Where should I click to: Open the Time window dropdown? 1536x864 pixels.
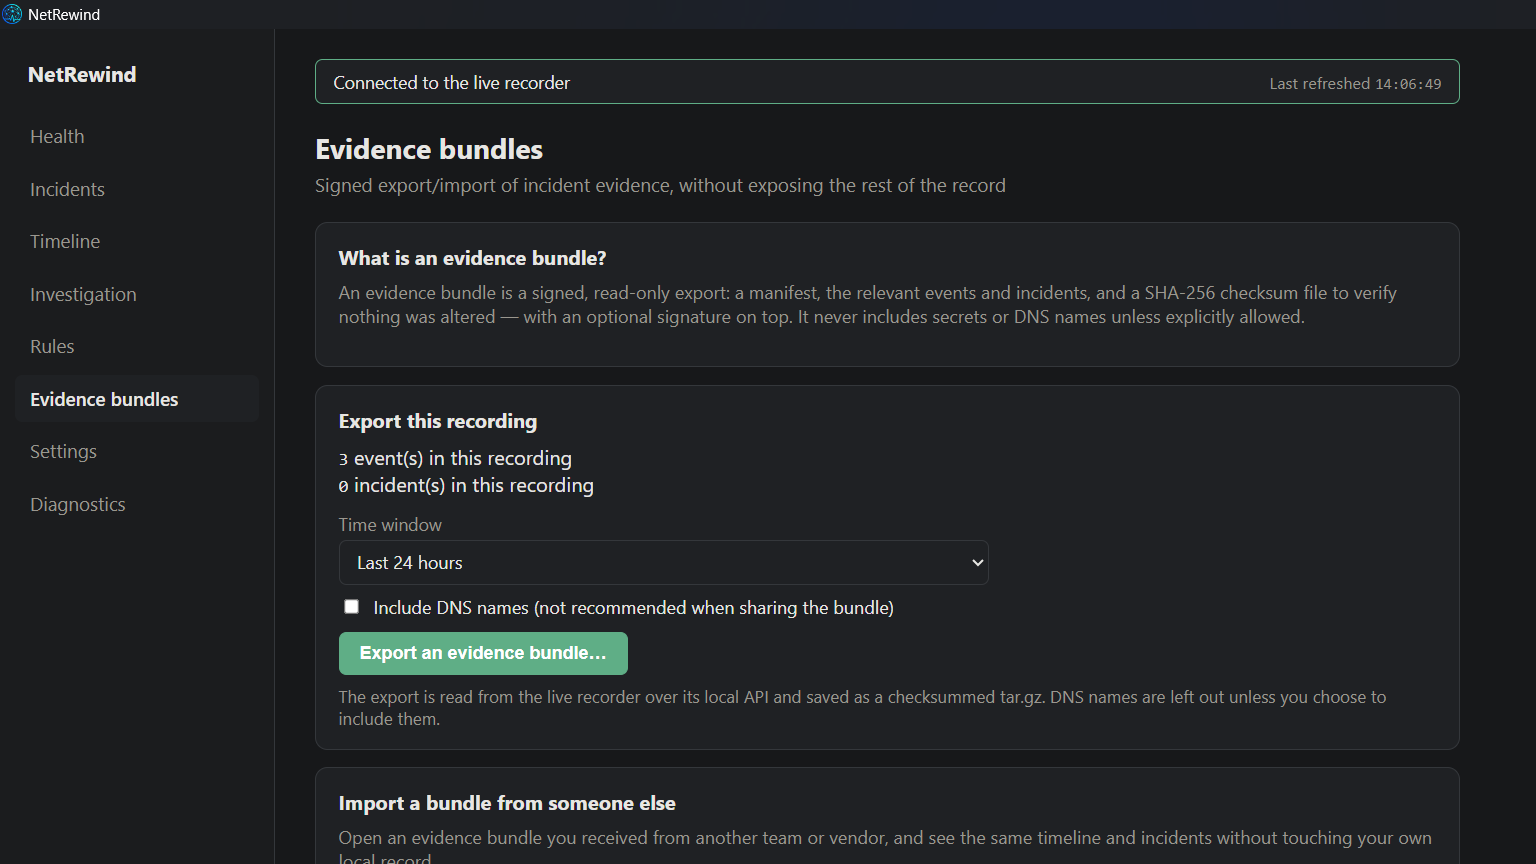click(x=664, y=563)
